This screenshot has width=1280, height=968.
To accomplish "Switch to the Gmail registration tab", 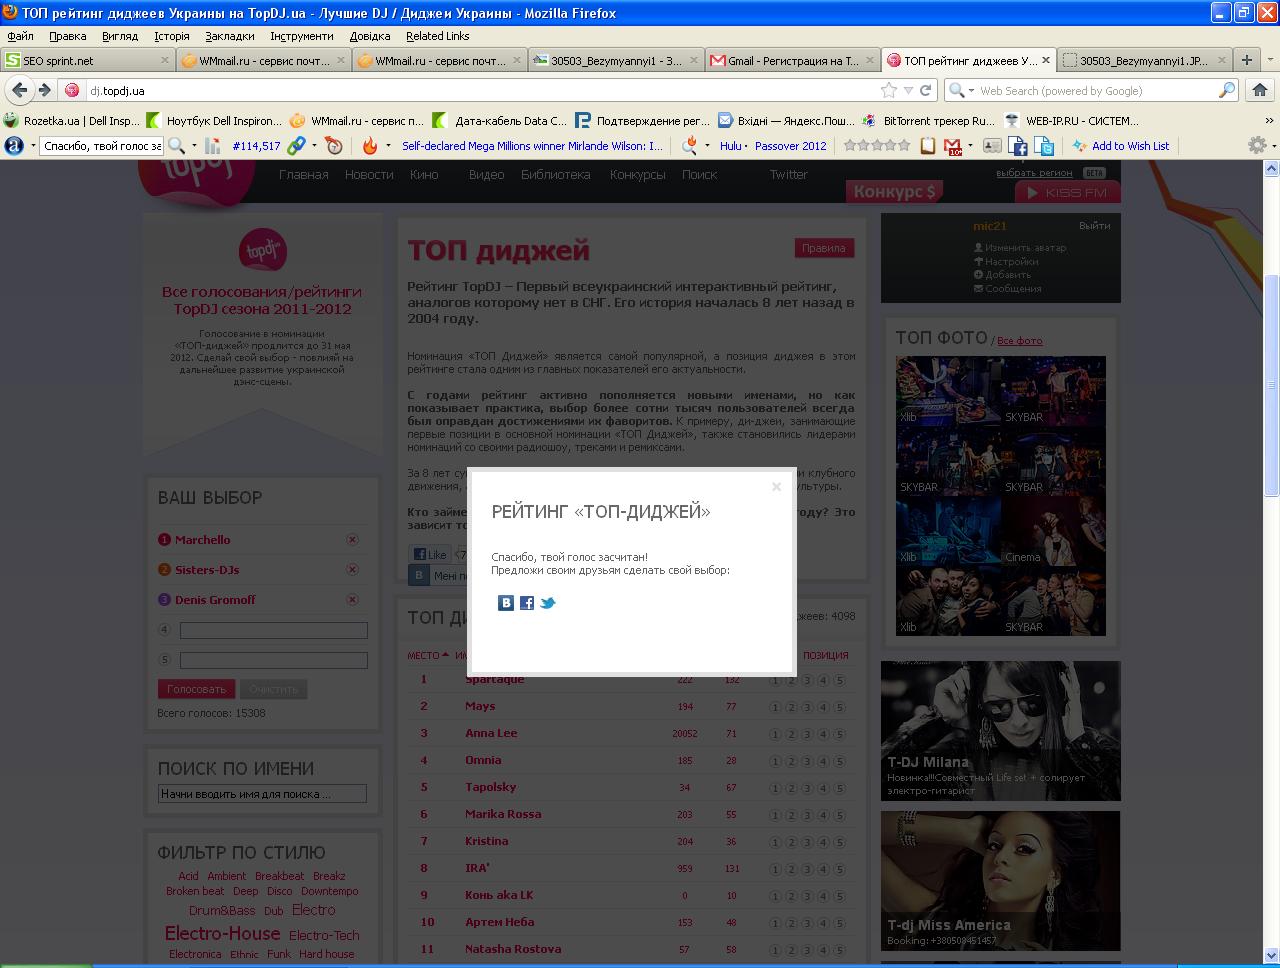I will 793,60.
